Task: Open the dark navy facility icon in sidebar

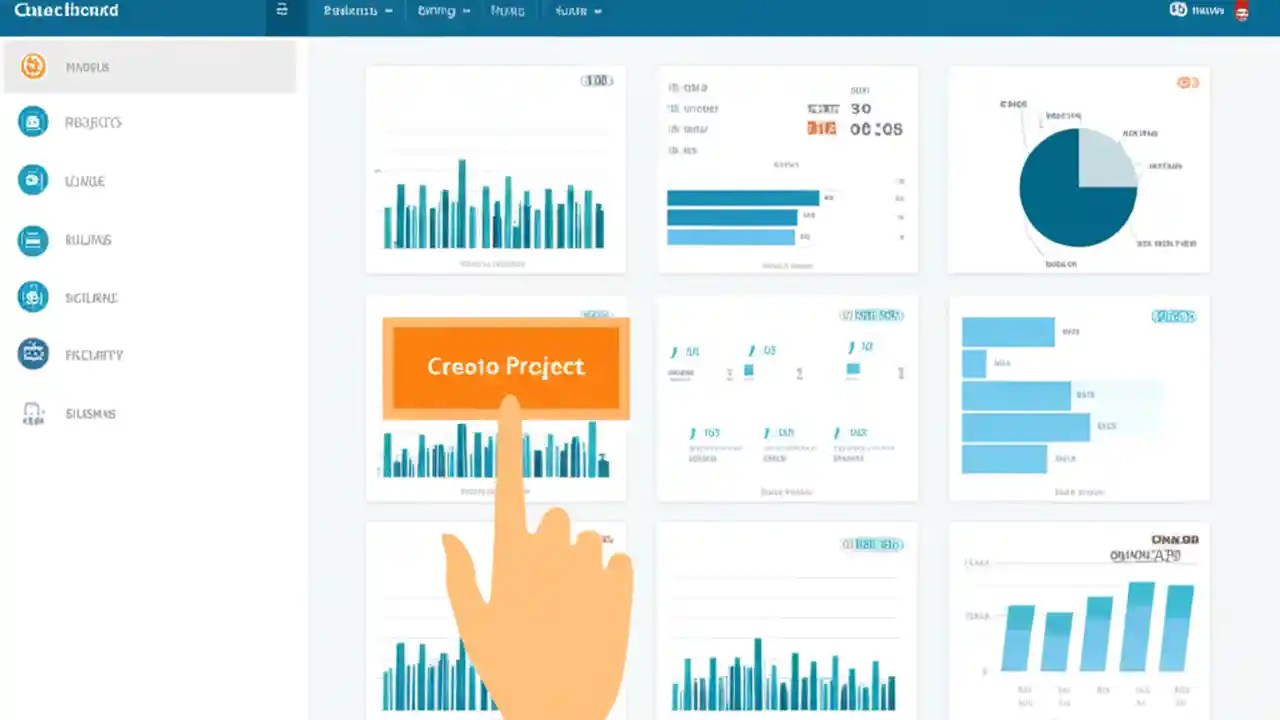Action: point(33,354)
